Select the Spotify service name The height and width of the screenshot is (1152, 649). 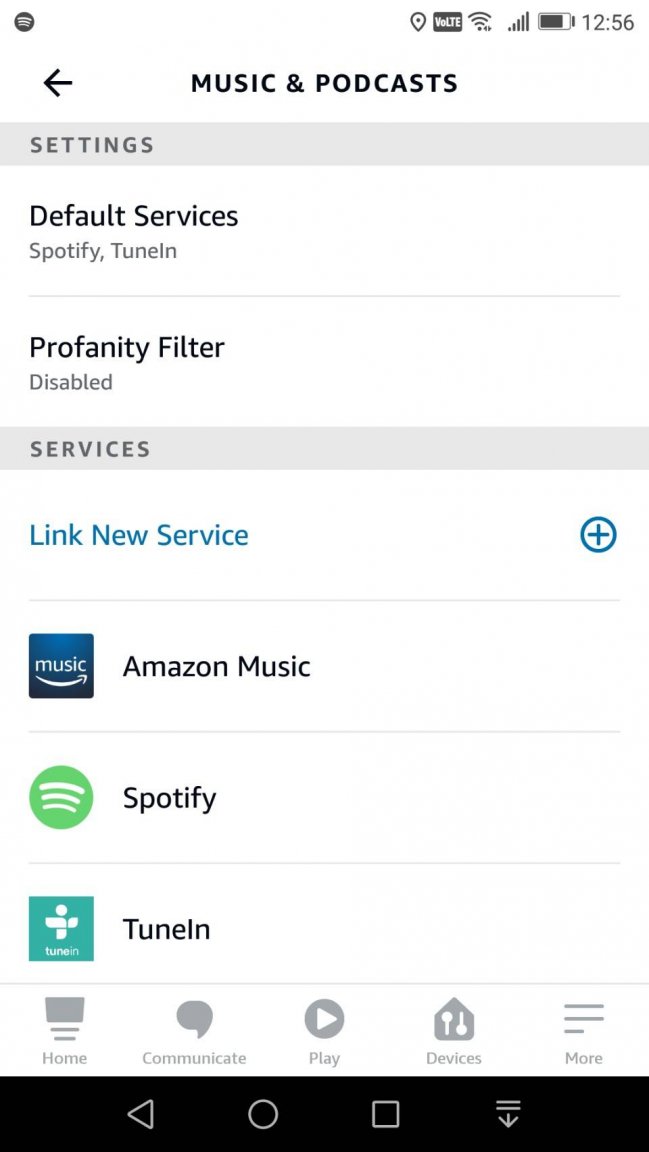click(170, 797)
